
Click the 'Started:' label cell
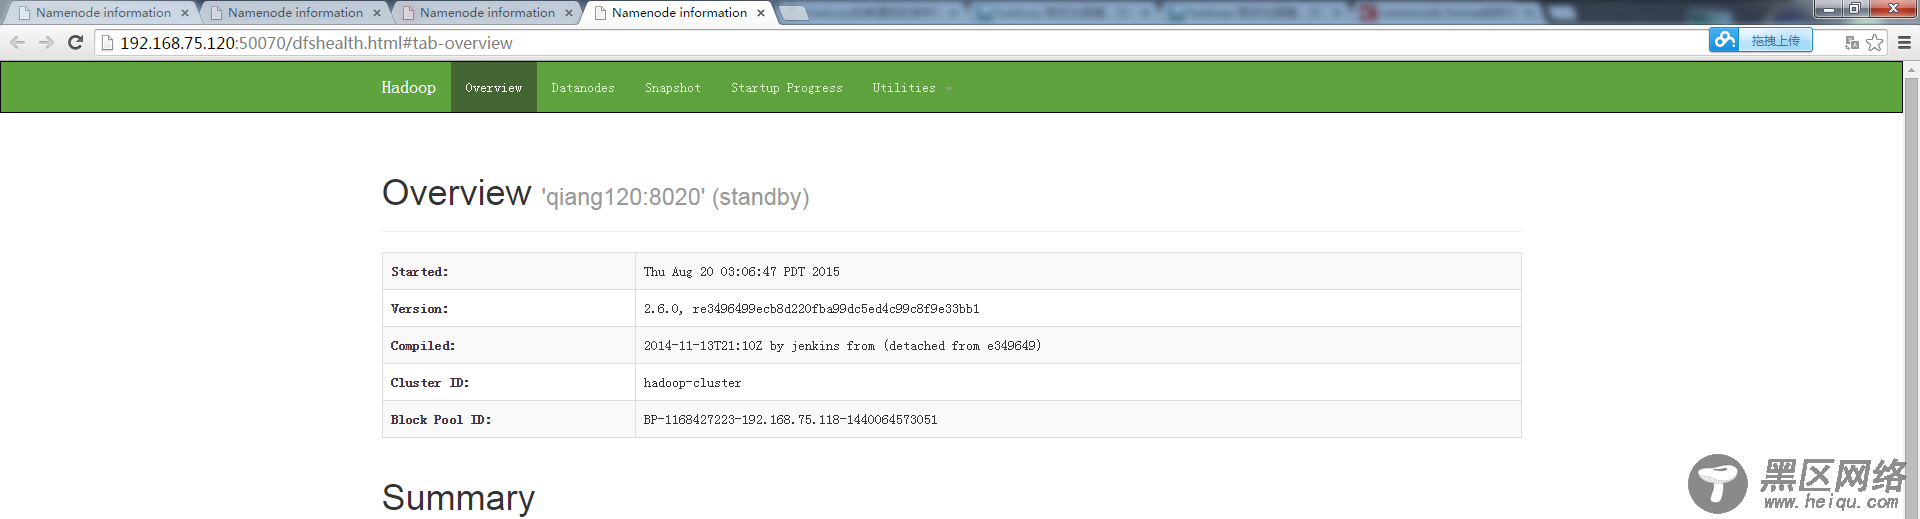click(x=509, y=272)
